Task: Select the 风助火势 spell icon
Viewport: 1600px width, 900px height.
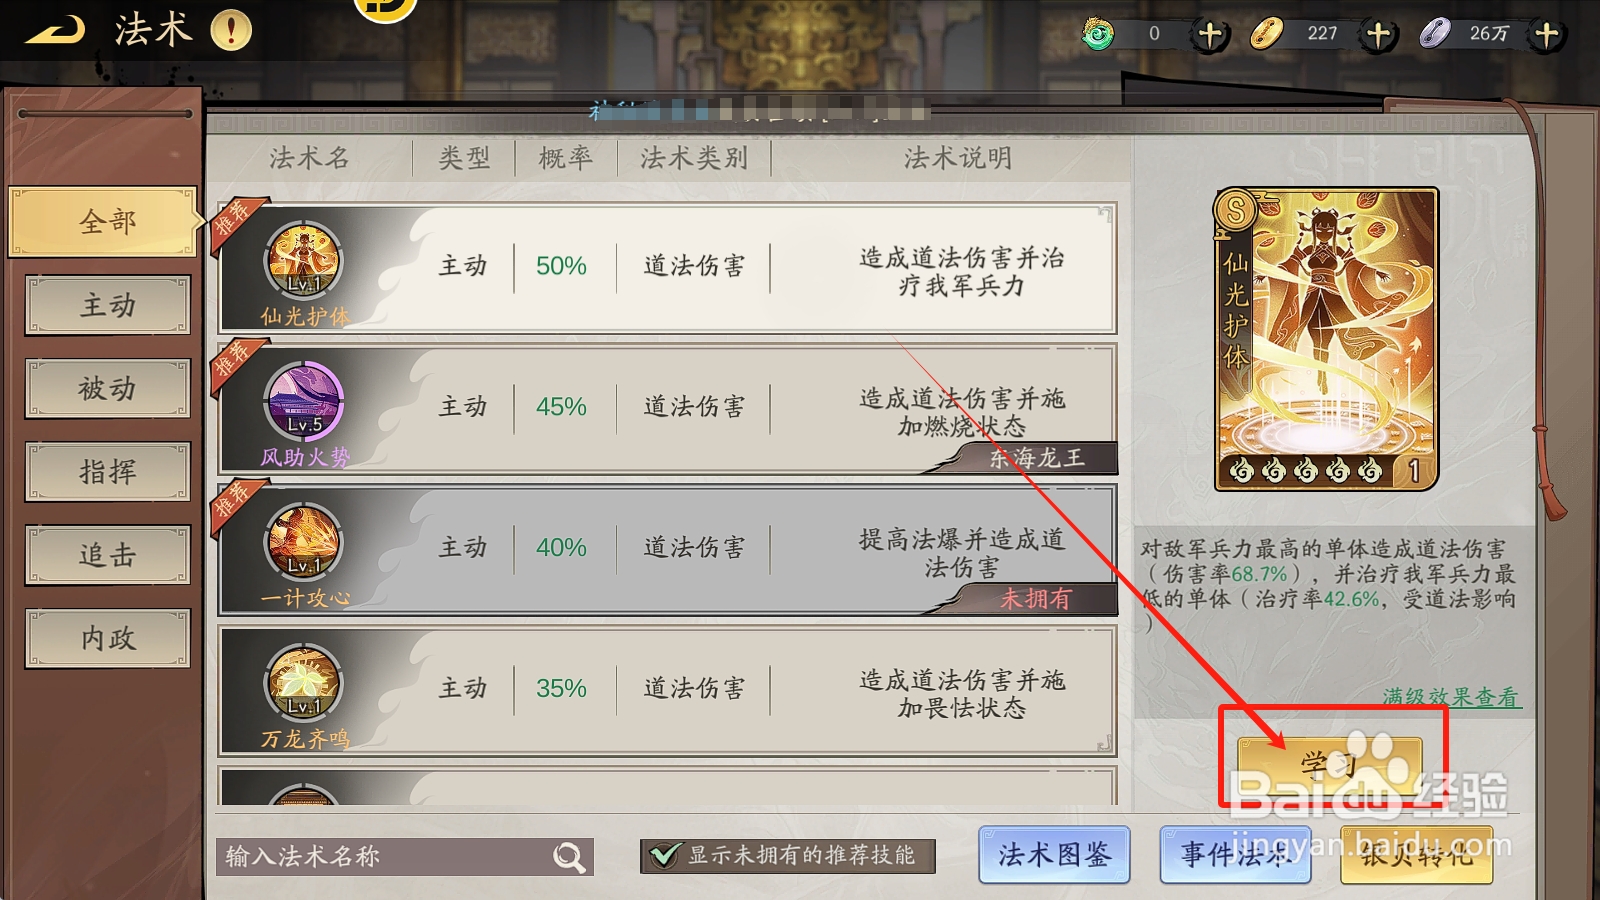Action: [303, 402]
